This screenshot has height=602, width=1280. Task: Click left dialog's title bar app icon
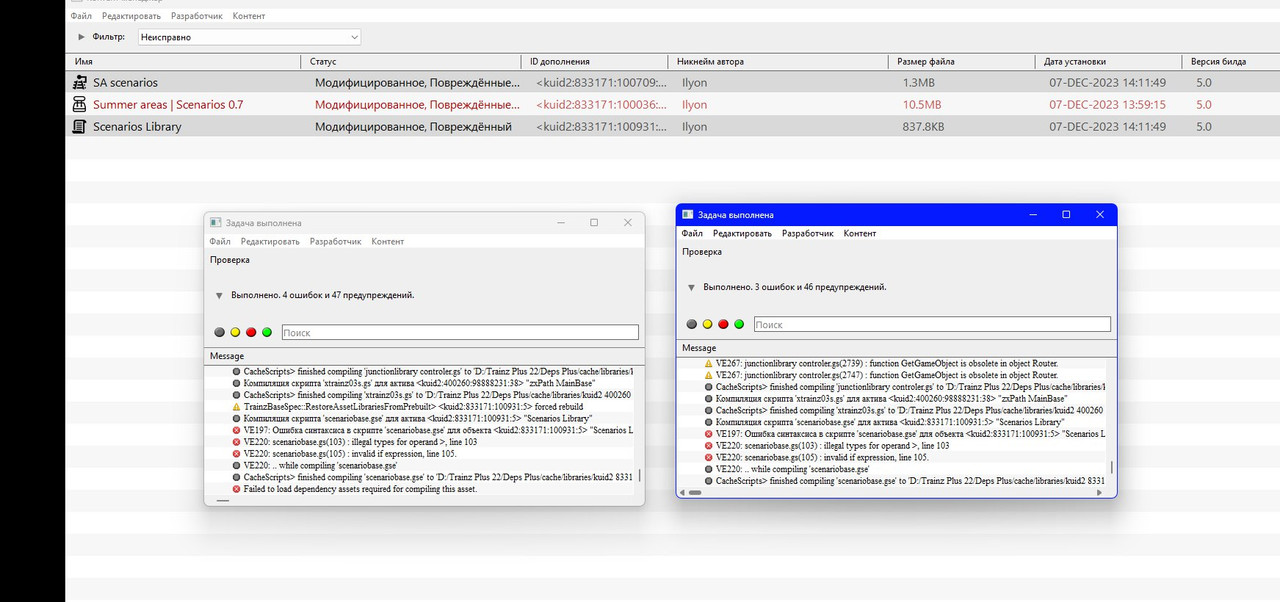pyautogui.click(x=215, y=222)
